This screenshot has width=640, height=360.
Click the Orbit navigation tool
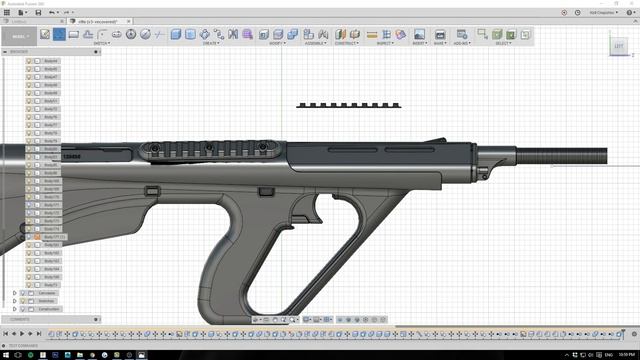256,320
